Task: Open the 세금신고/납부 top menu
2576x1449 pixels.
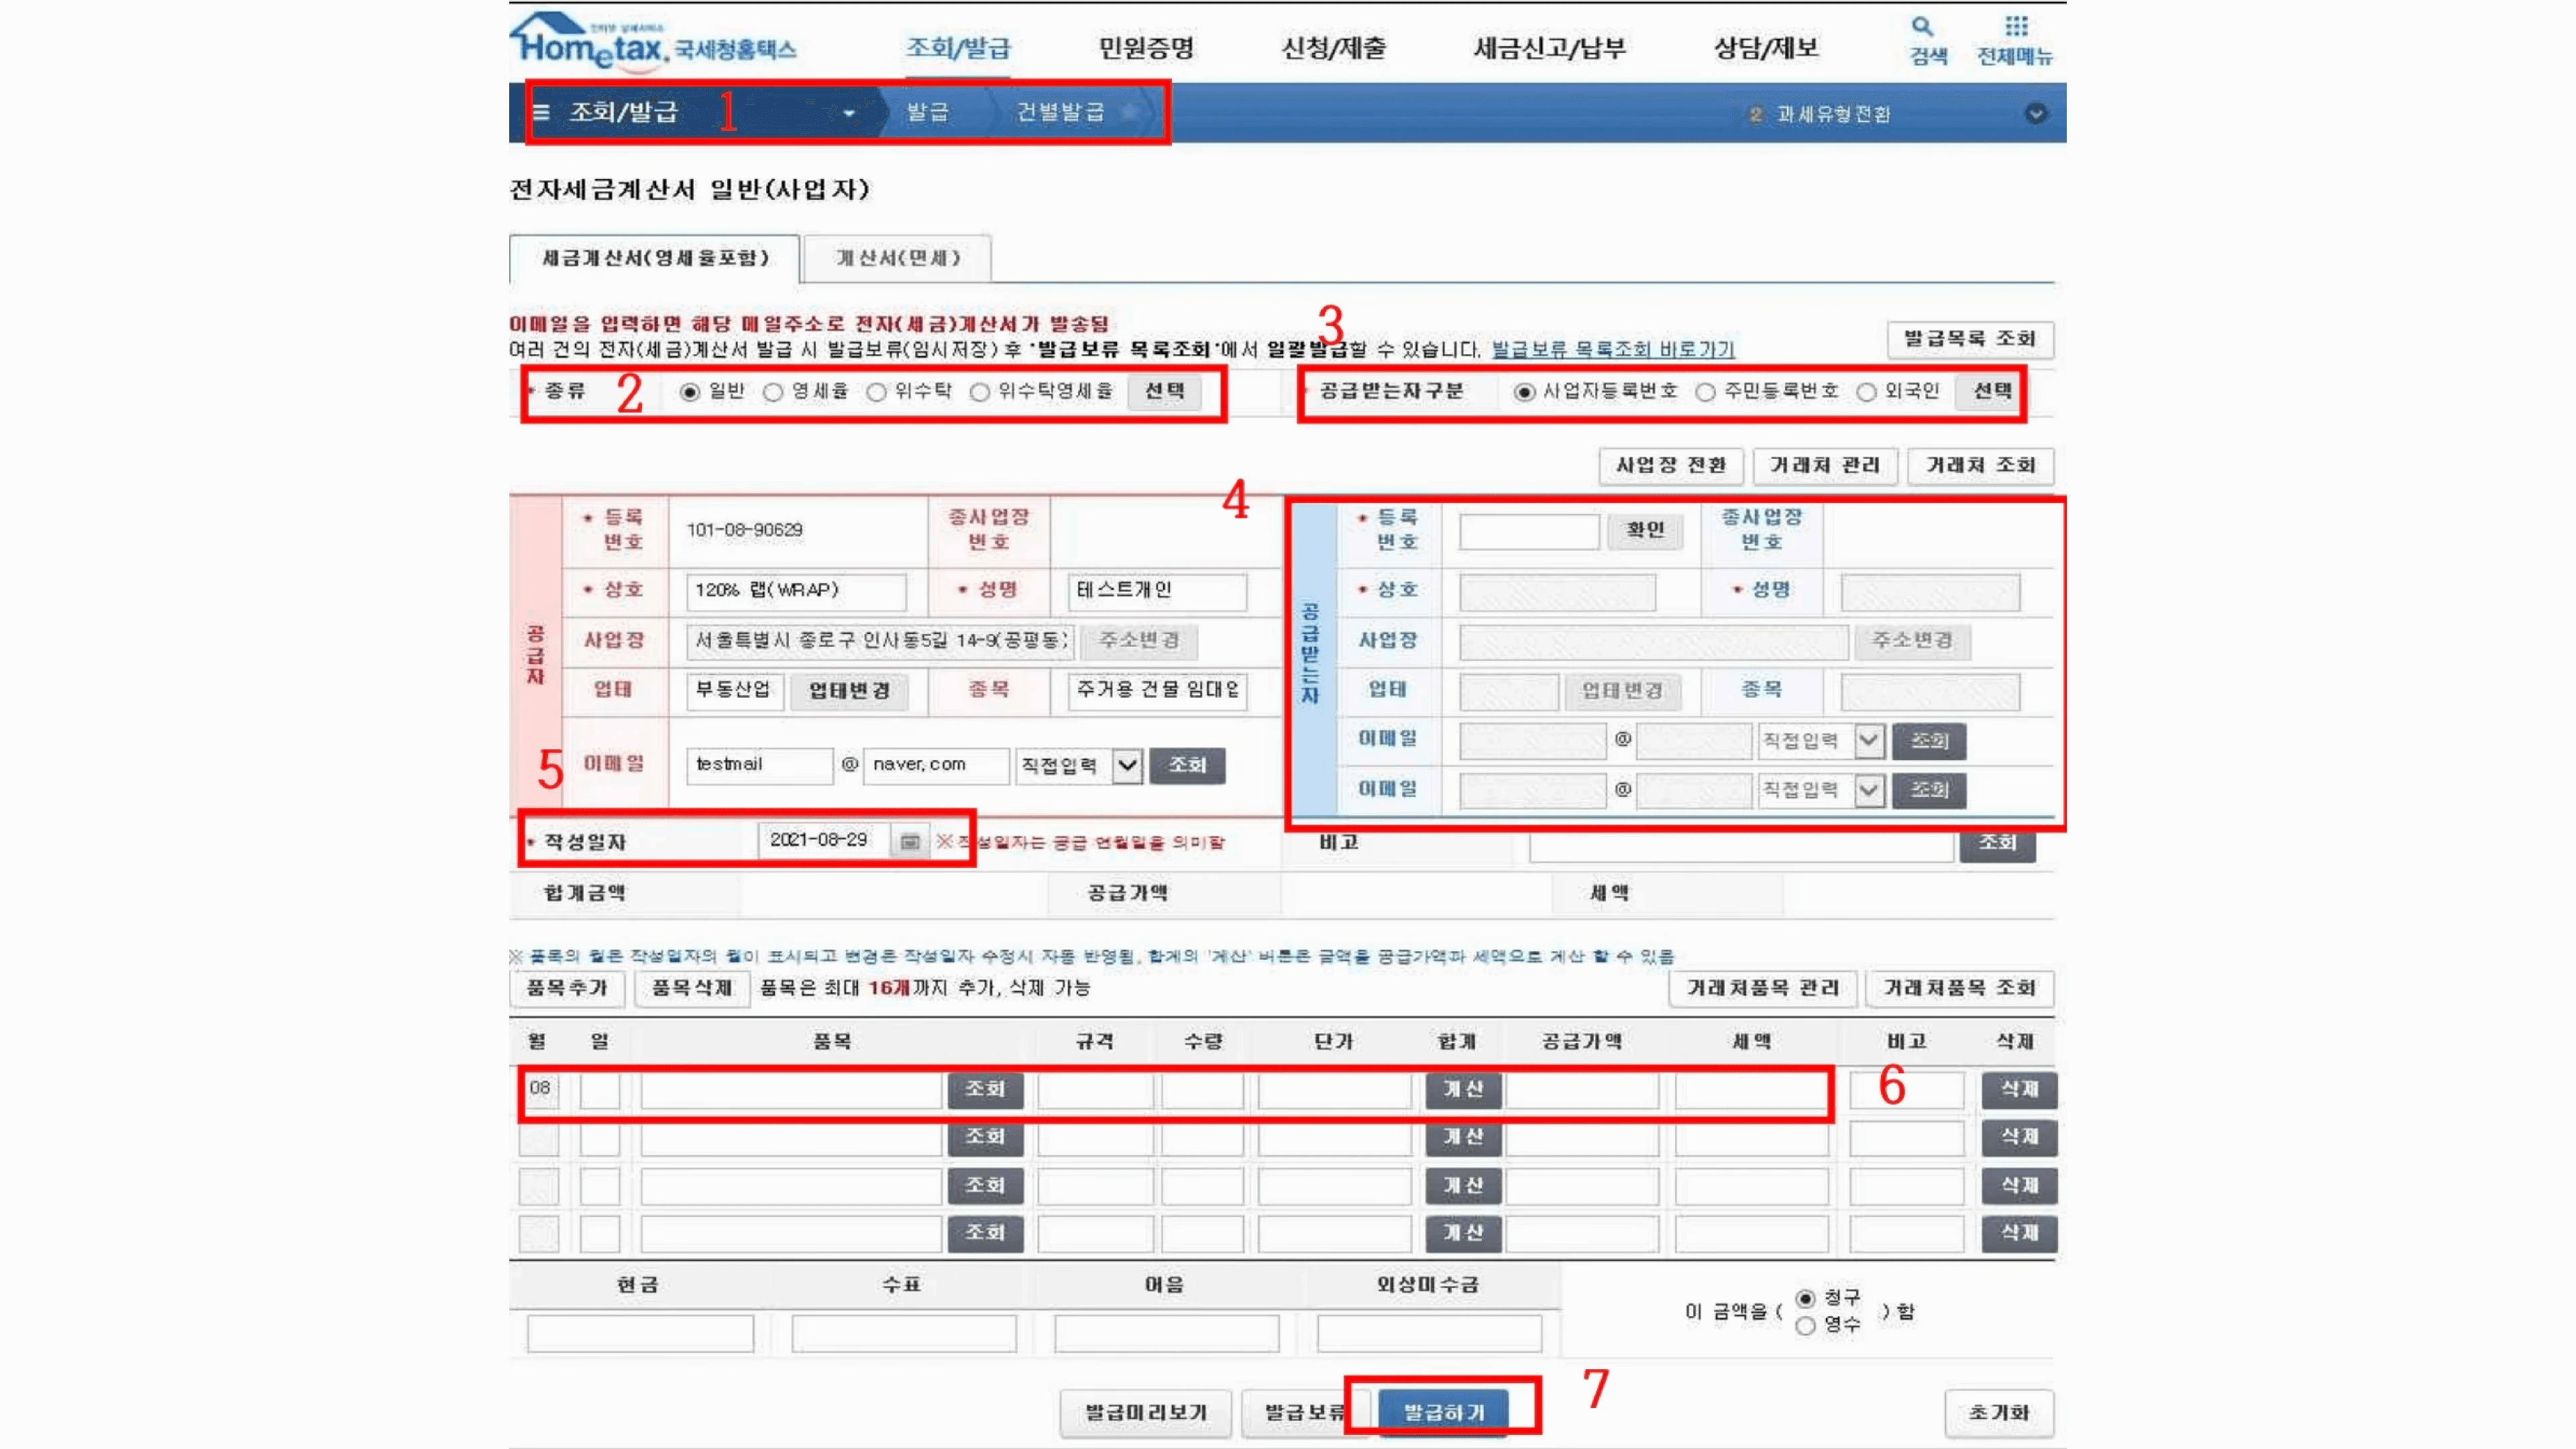Action: pyautogui.click(x=1550, y=48)
